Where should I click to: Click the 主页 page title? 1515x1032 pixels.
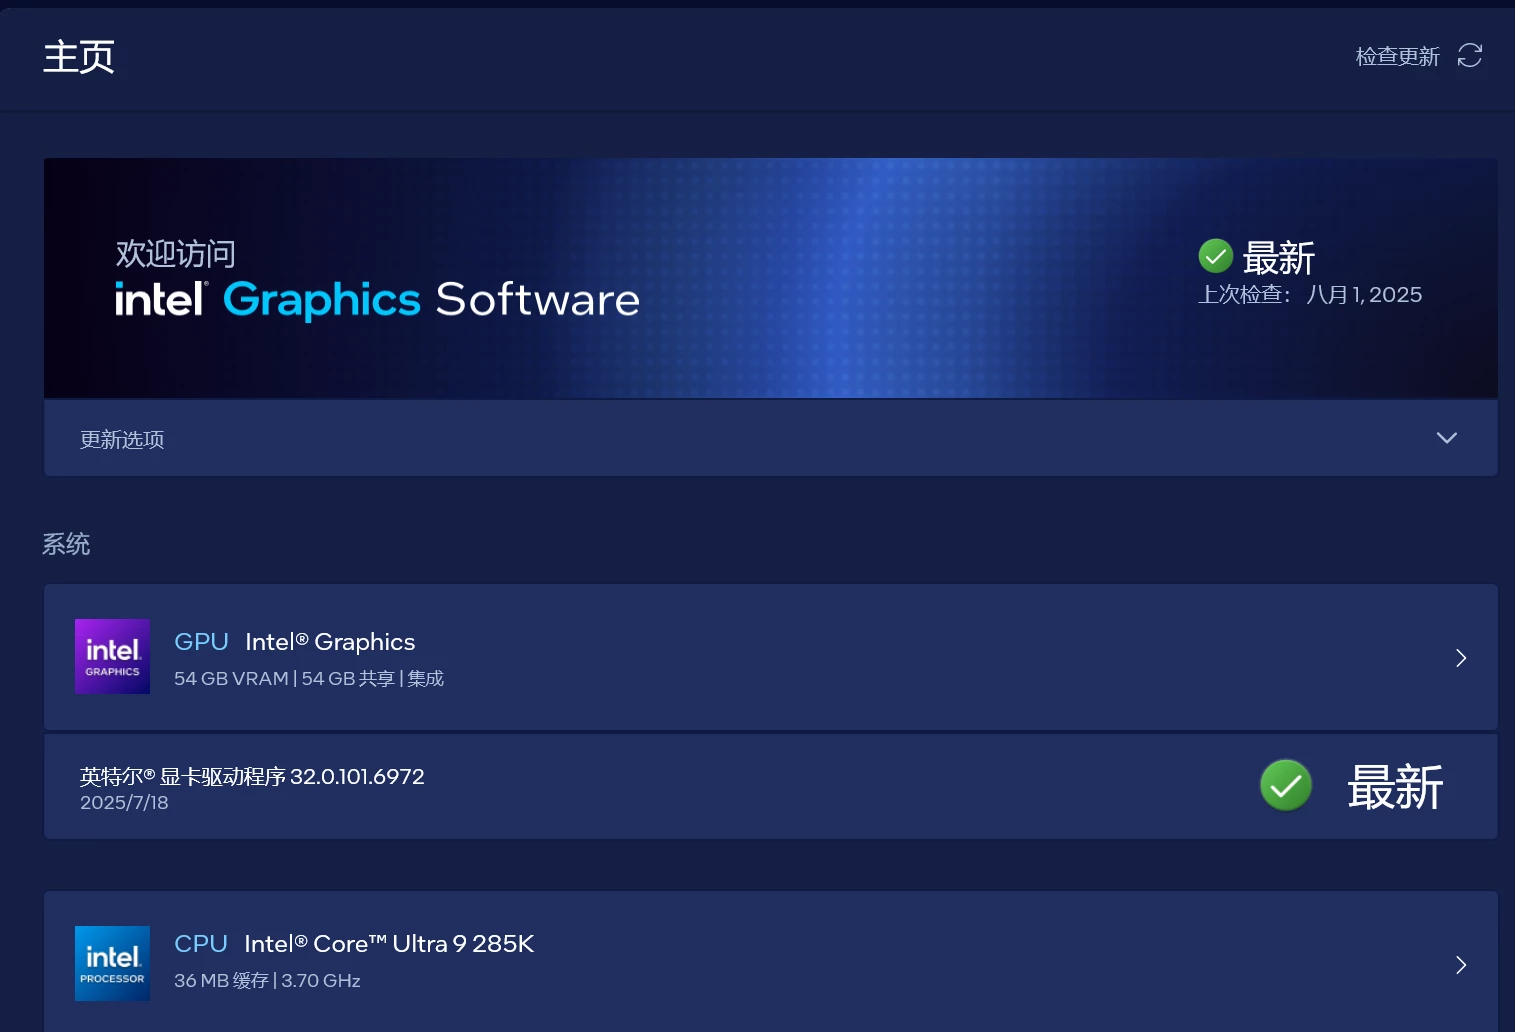pos(79,56)
